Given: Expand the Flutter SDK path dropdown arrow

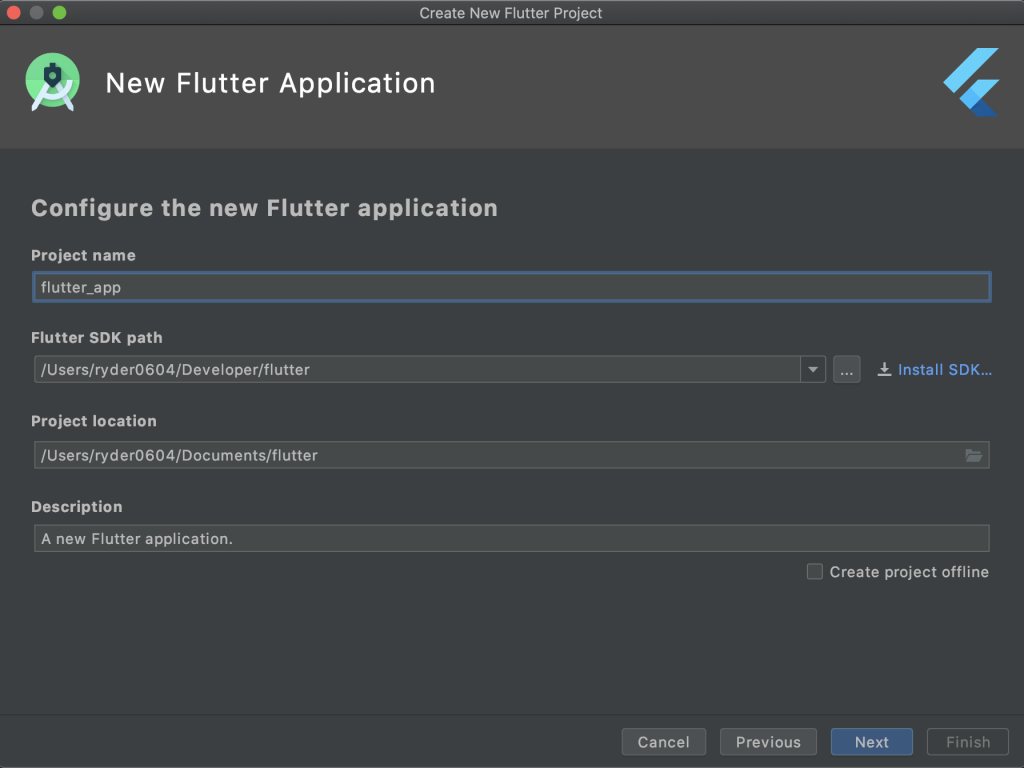Looking at the screenshot, I should (813, 370).
